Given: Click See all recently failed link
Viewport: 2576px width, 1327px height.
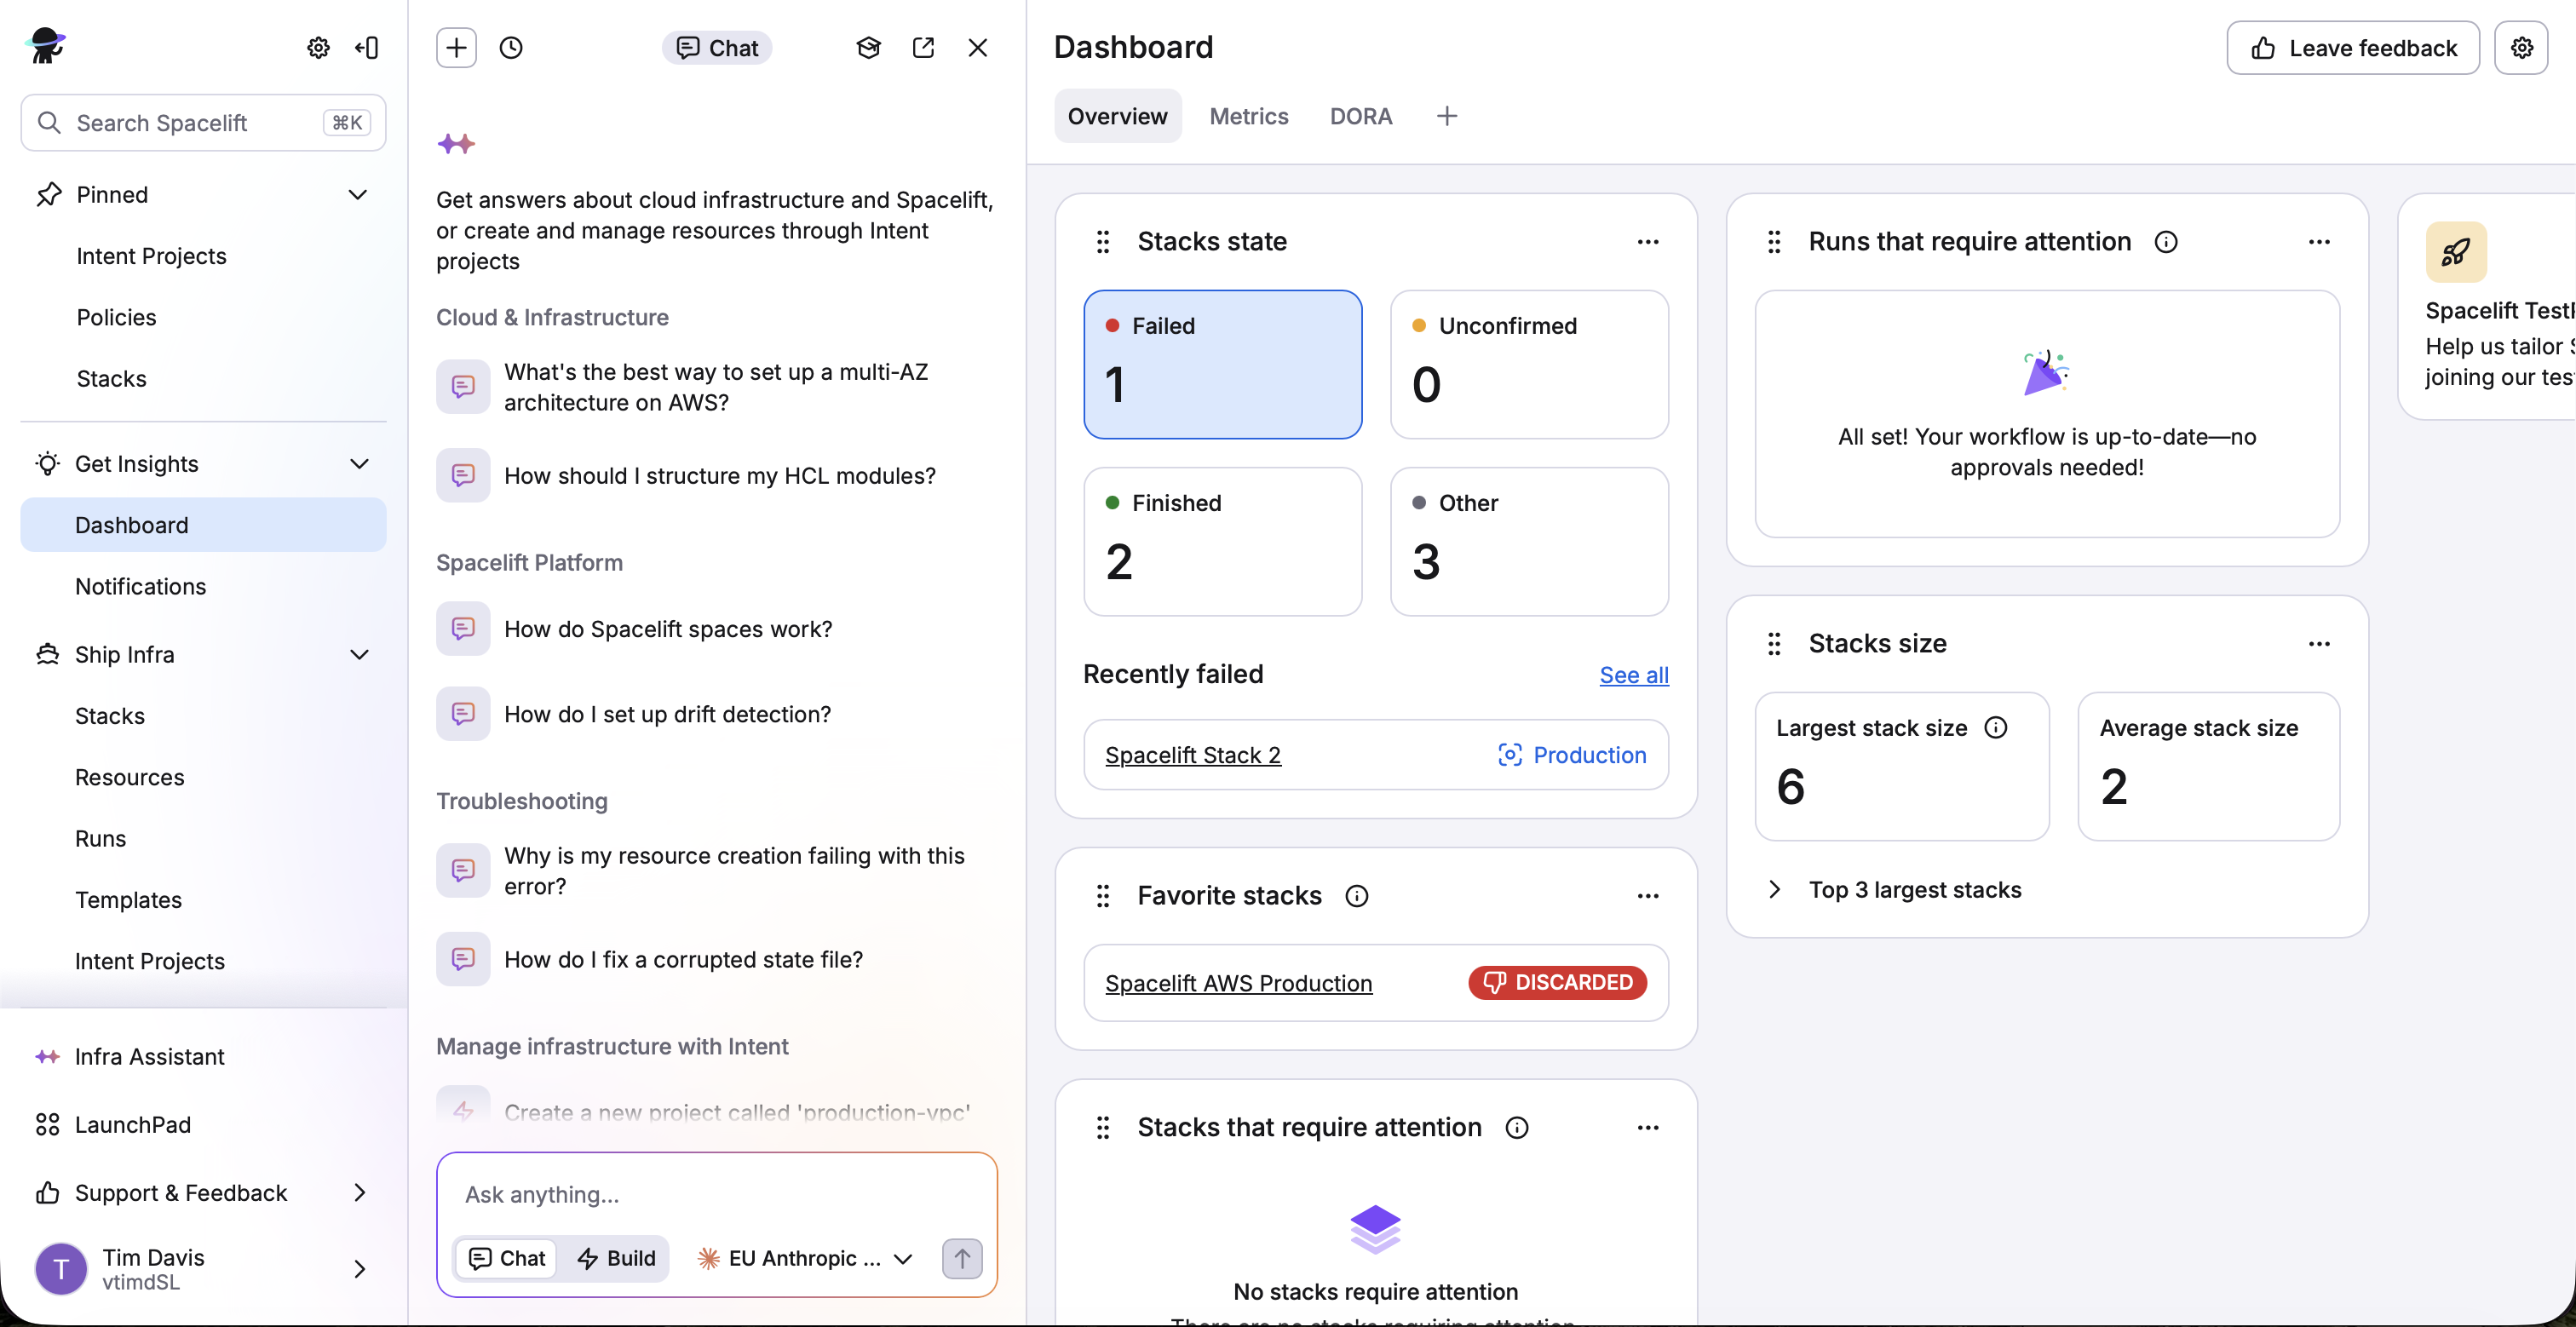Looking at the screenshot, I should pos(1633,675).
